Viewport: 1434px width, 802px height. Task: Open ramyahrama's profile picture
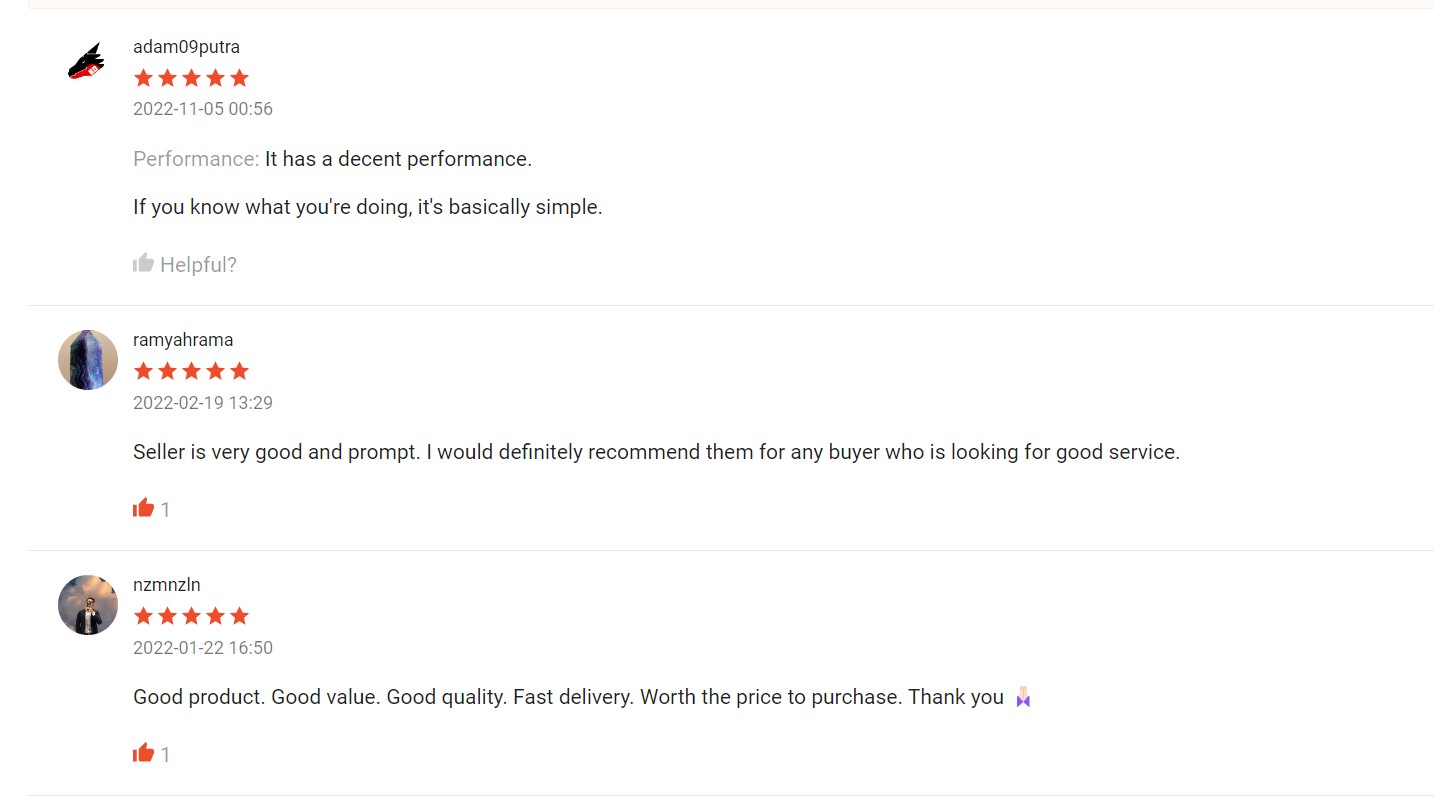88,360
